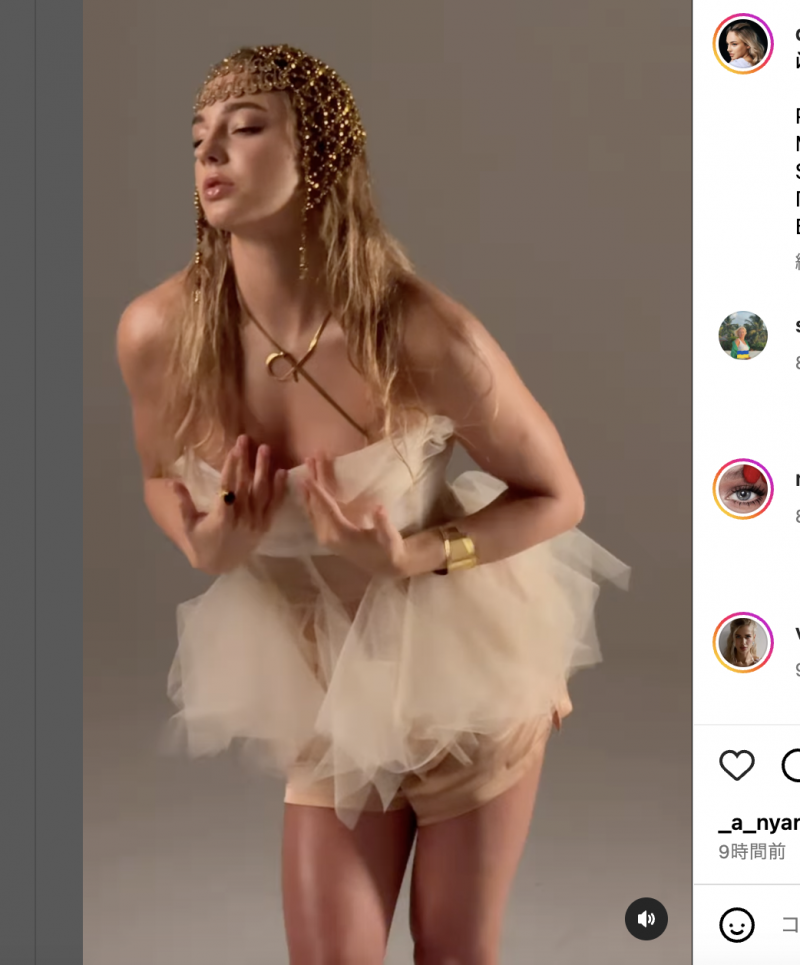Screen dimensions: 800x965
Task: Click timestamp under the palm-tree avatar comment
Action: coord(797,362)
